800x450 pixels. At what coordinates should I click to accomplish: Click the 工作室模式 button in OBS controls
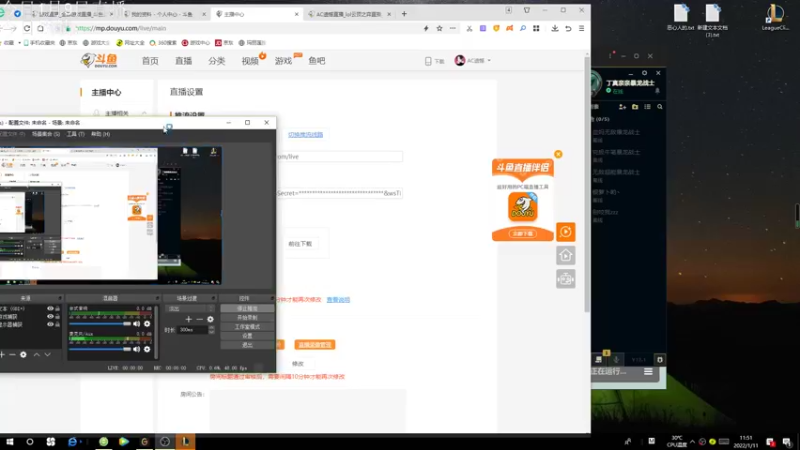(247, 327)
